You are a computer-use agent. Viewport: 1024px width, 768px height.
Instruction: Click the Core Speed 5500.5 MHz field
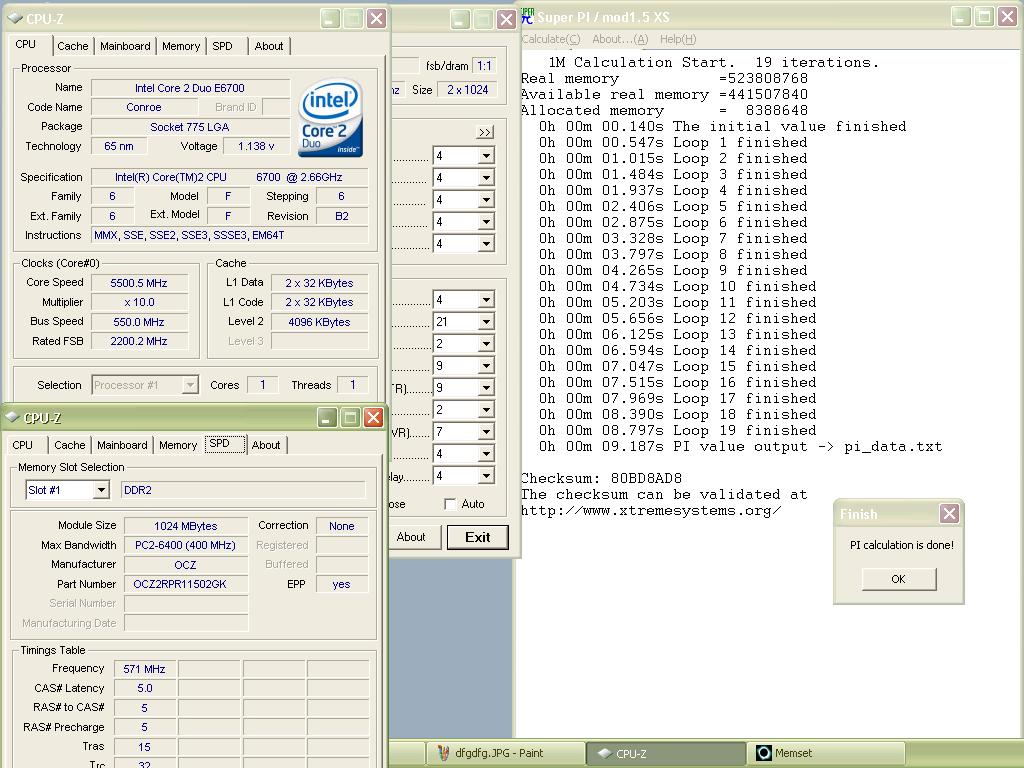point(139,283)
